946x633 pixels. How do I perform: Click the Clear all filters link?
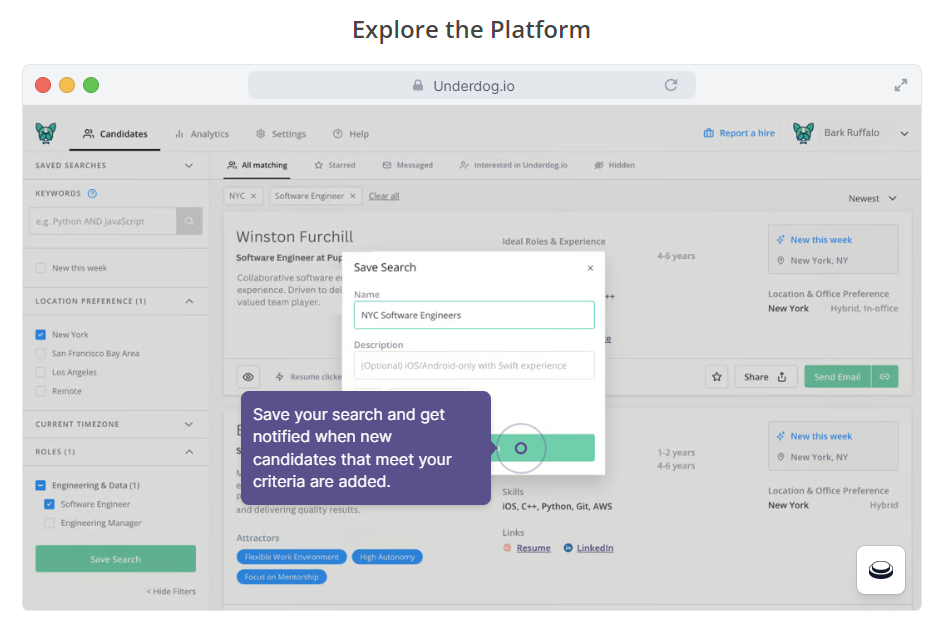pyautogui.click(x=384, y=198)
